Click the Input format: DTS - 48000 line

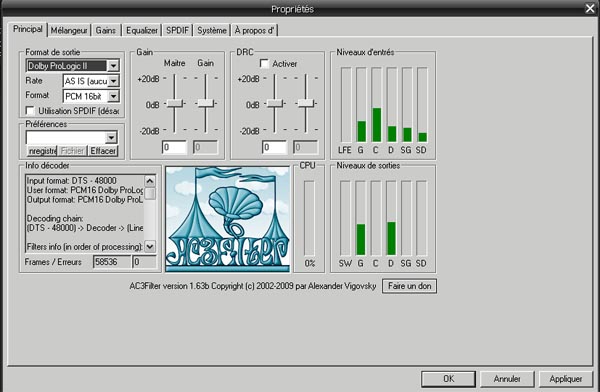[72, 181]
